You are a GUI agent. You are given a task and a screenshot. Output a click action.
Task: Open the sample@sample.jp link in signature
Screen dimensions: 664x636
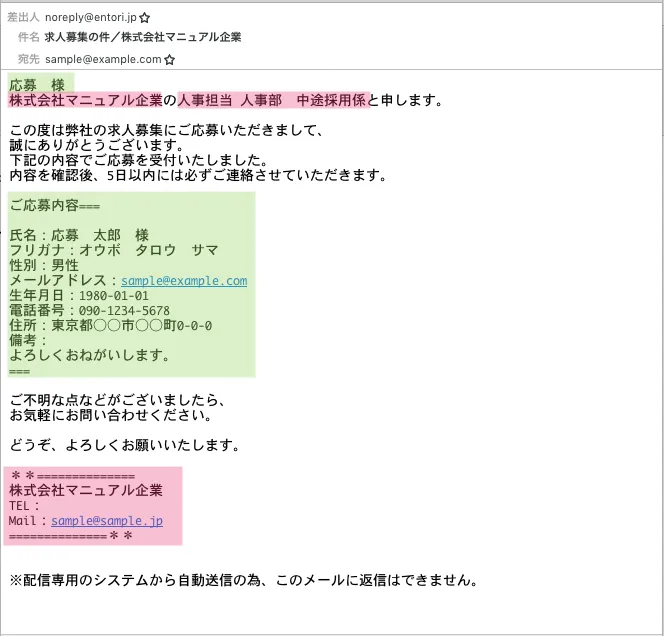point(107,521)
